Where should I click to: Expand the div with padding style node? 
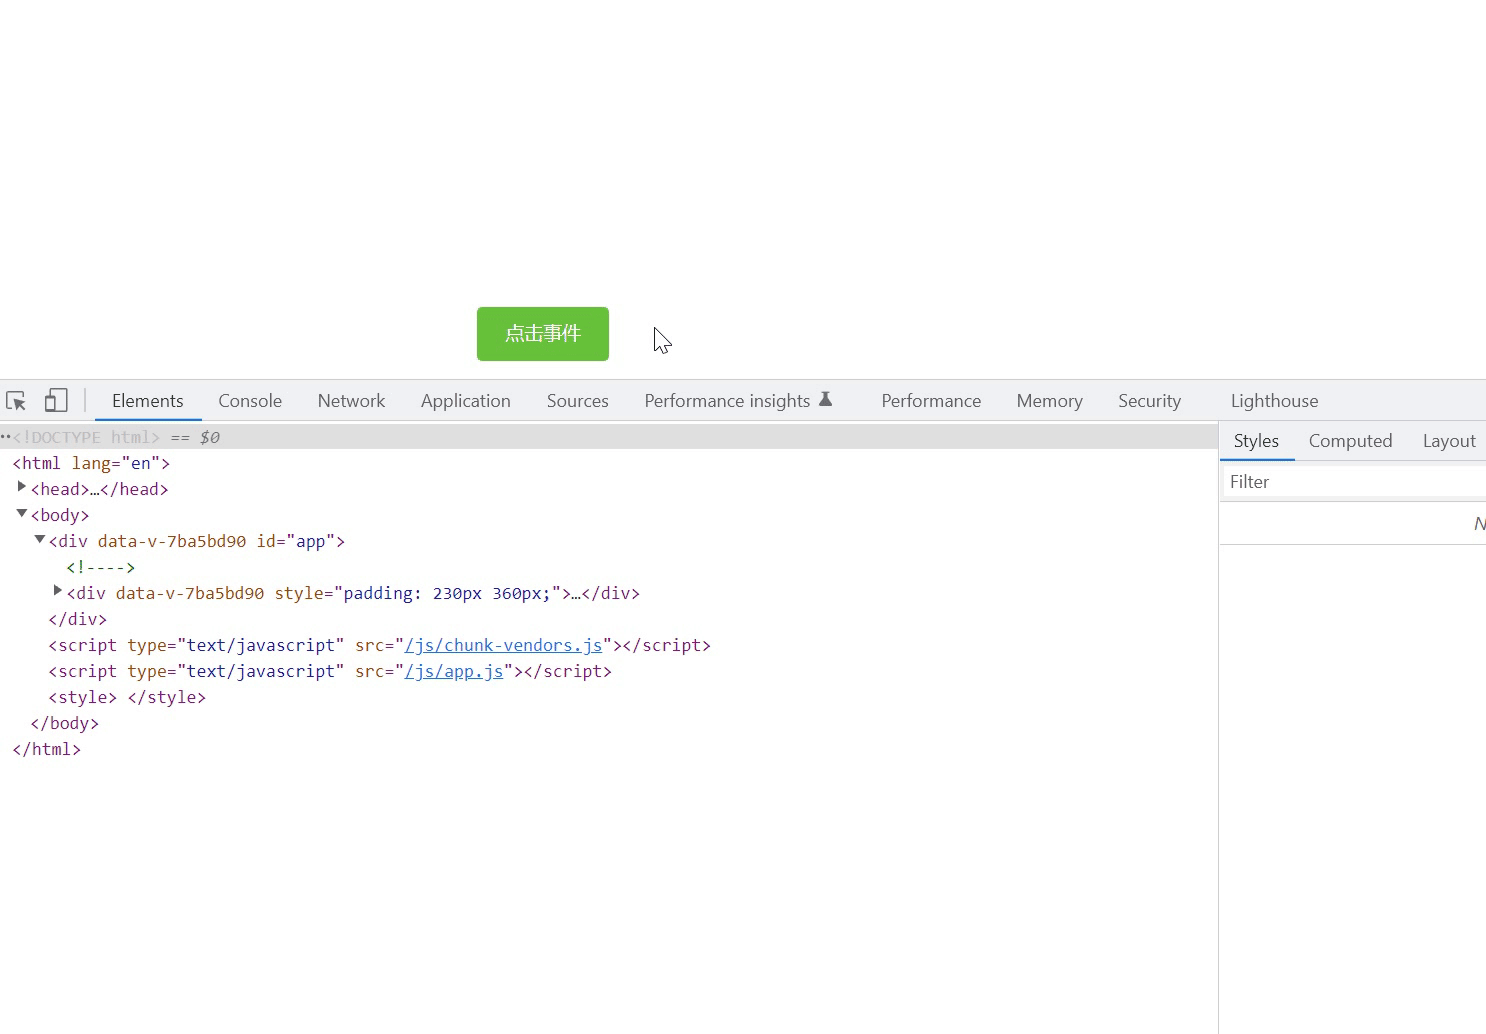pos(58,591)
